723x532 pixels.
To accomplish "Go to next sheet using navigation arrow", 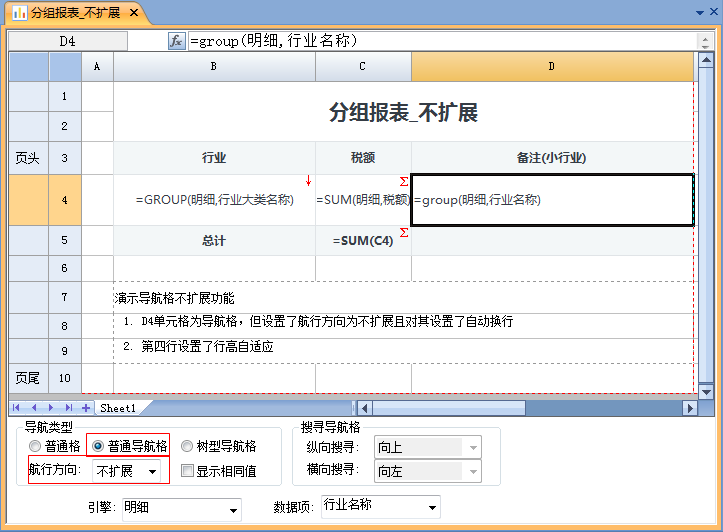I will (x=51, y=408).
